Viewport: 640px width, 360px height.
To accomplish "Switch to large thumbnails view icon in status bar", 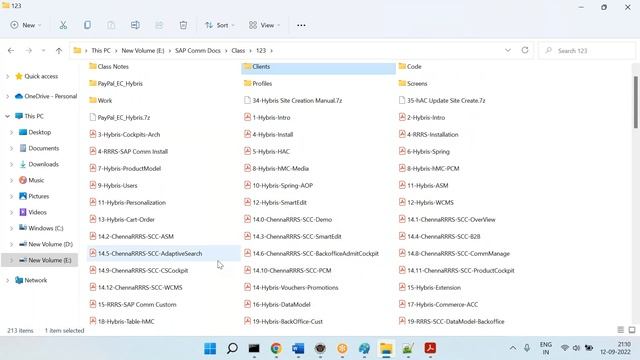I will point(632,330).
